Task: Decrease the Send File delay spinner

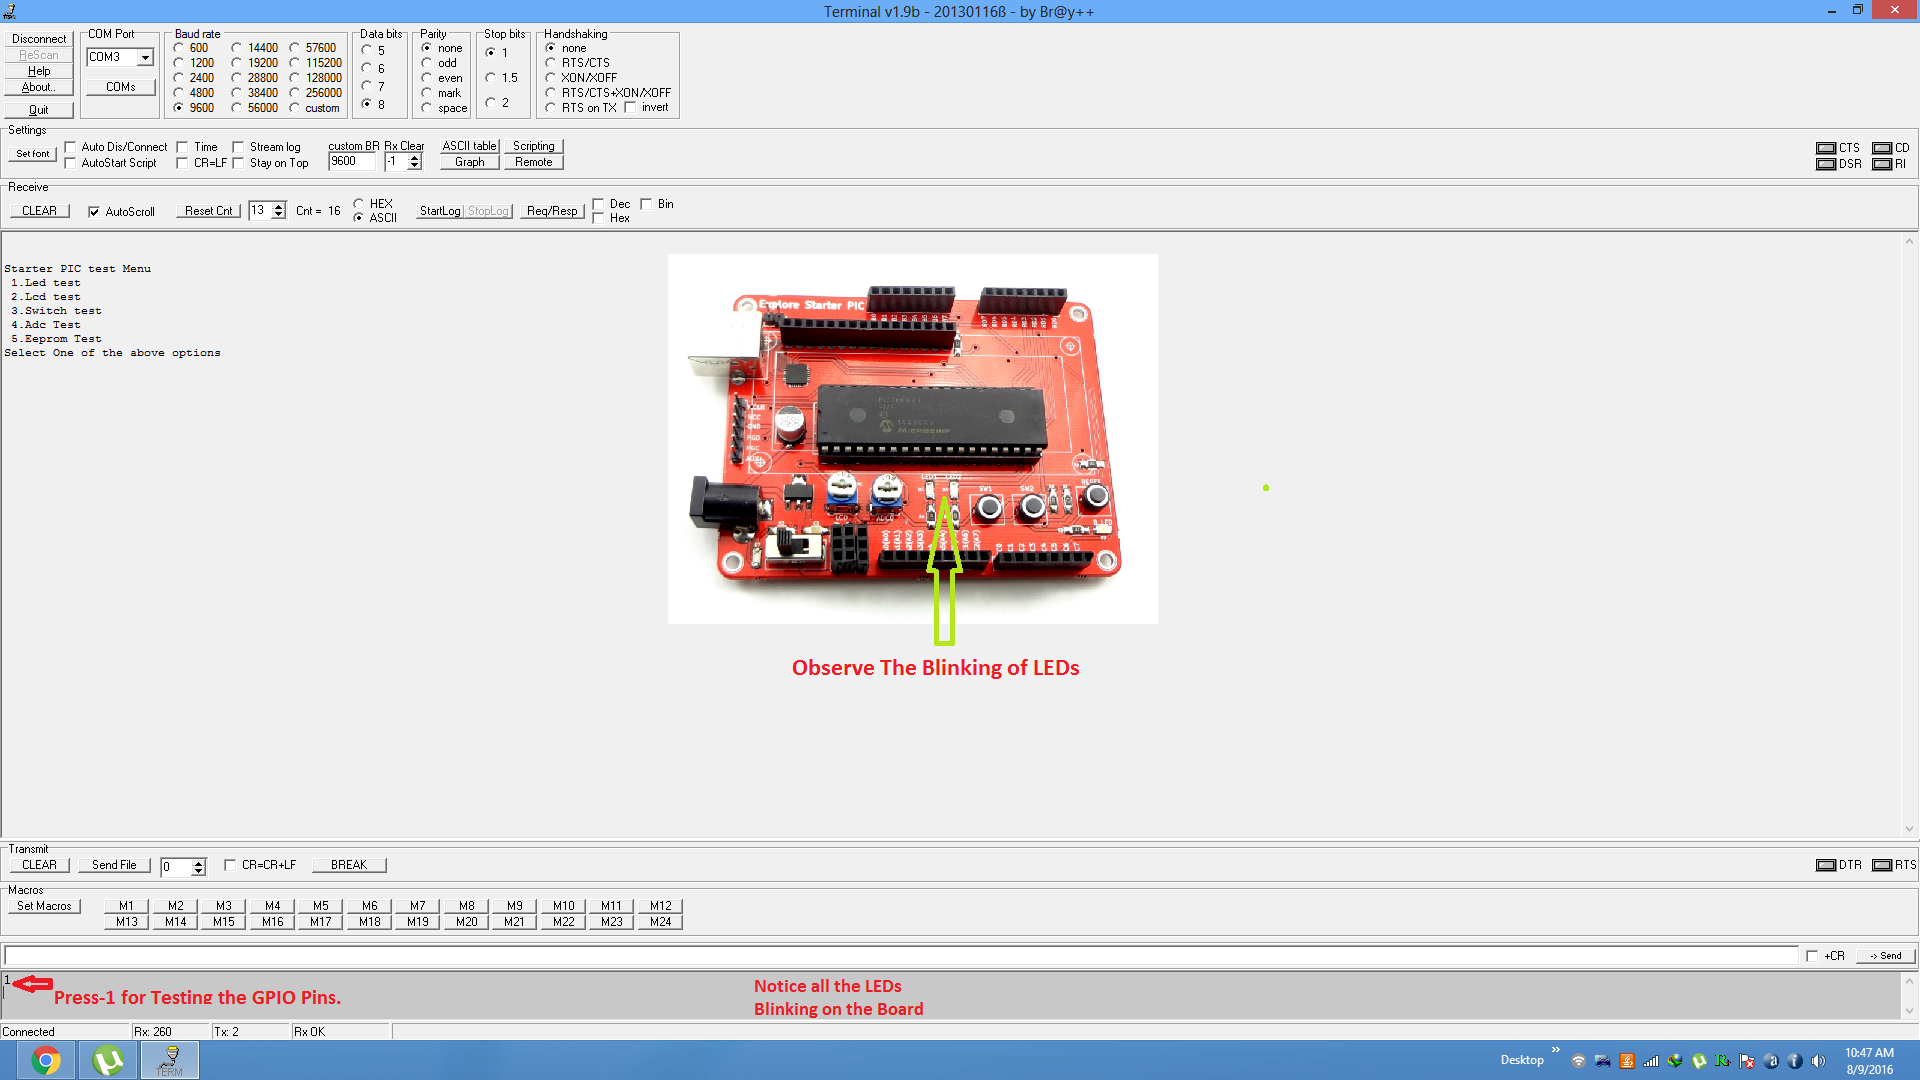Action: pyautogui.click(x=199, y=871)
